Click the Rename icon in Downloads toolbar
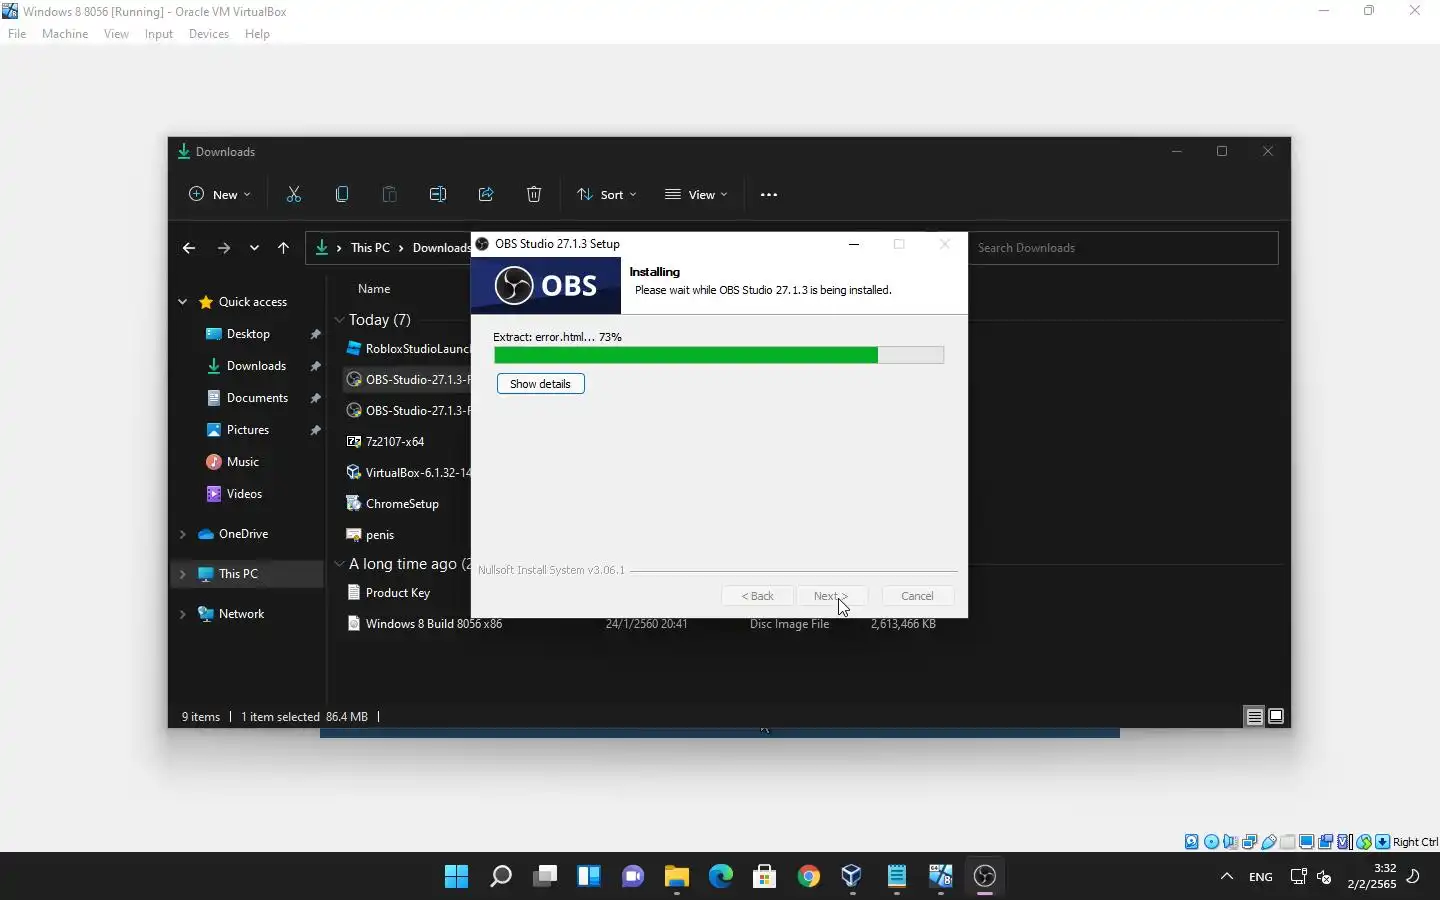The width and height of the screenshot is (1440, 900). tap(438, 195)
